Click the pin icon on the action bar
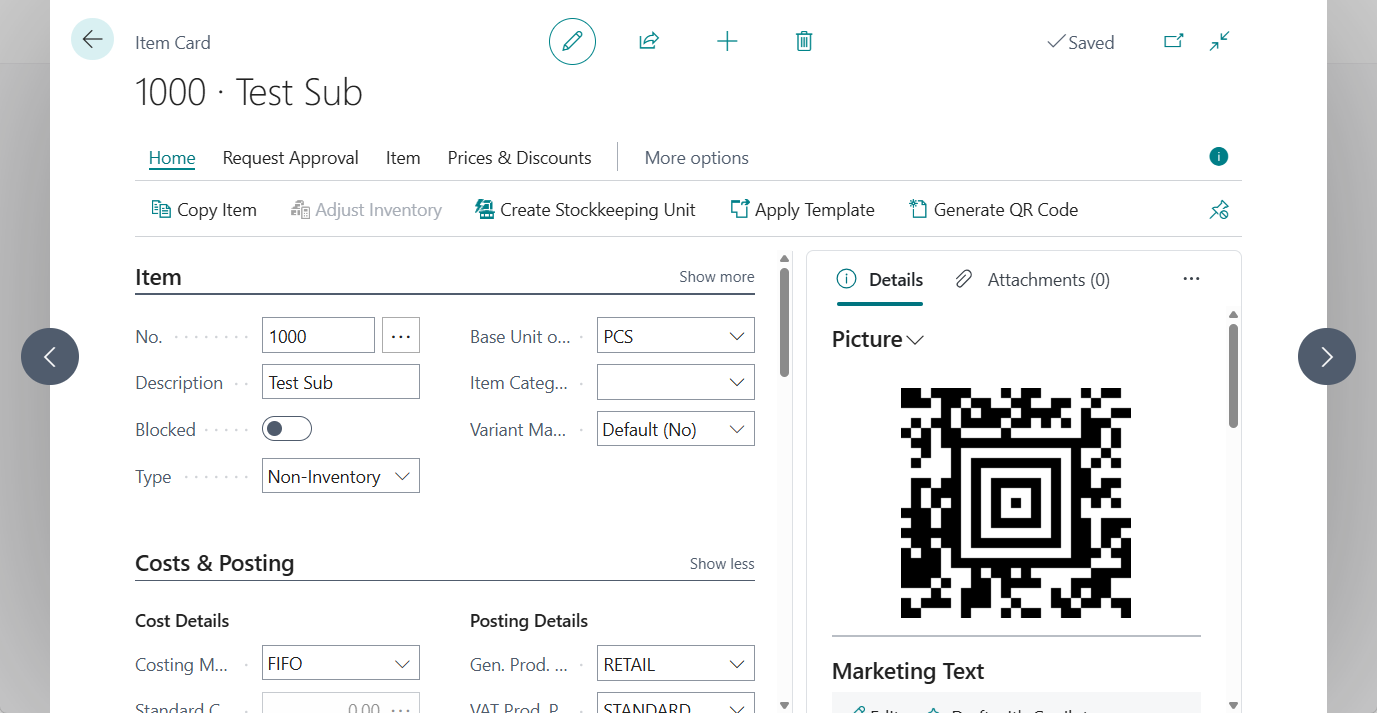The width and height of the screenshot is (1377, 713). (x=1219, y=209)
